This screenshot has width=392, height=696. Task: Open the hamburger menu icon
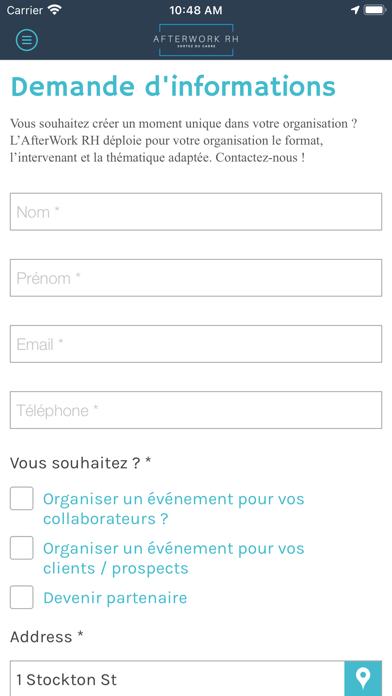(27, 40)
